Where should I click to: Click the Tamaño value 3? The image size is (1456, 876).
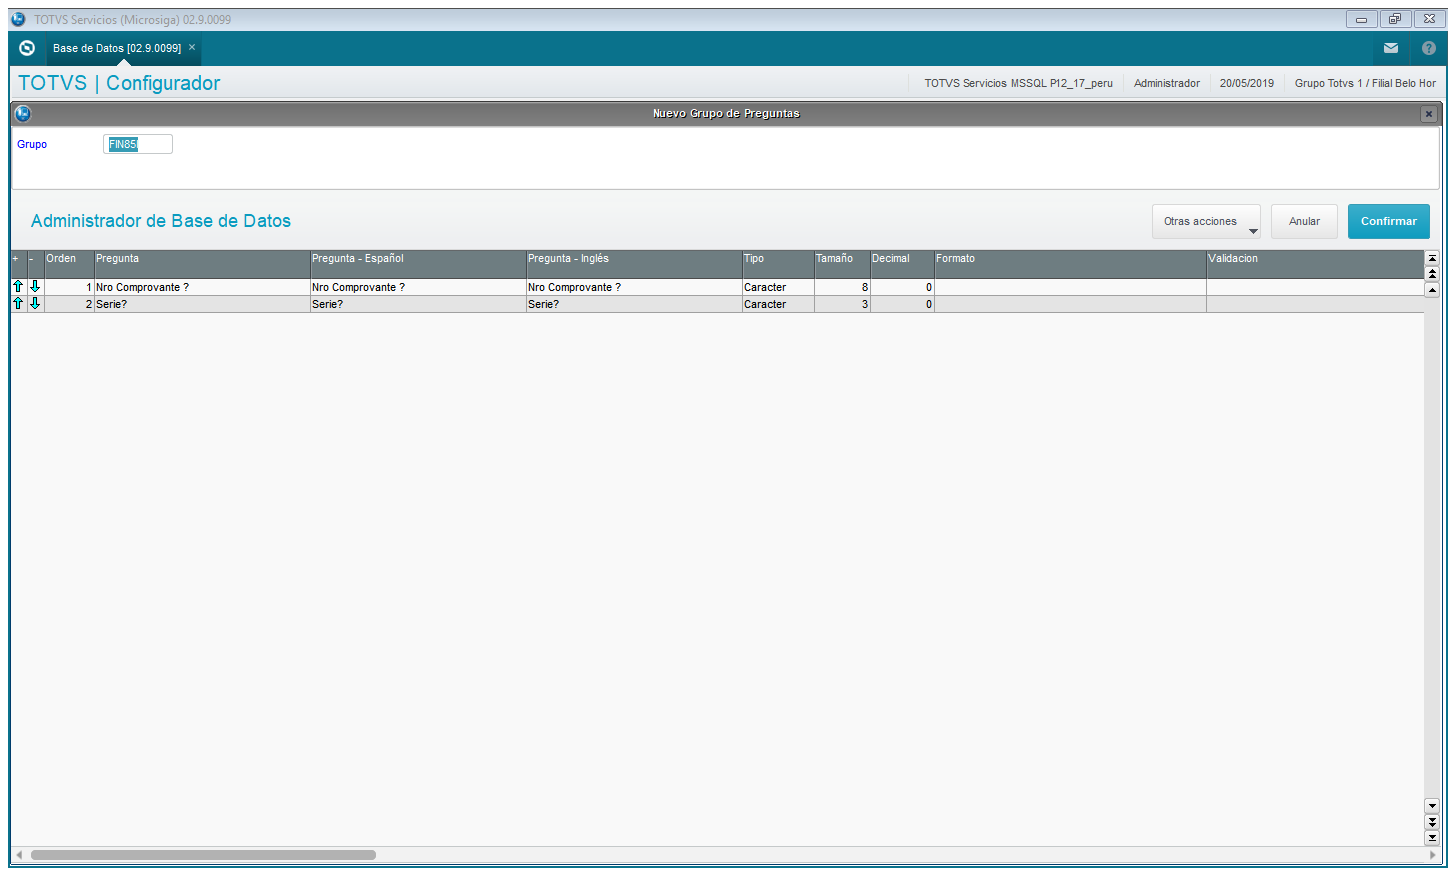(x=842, y=304)
